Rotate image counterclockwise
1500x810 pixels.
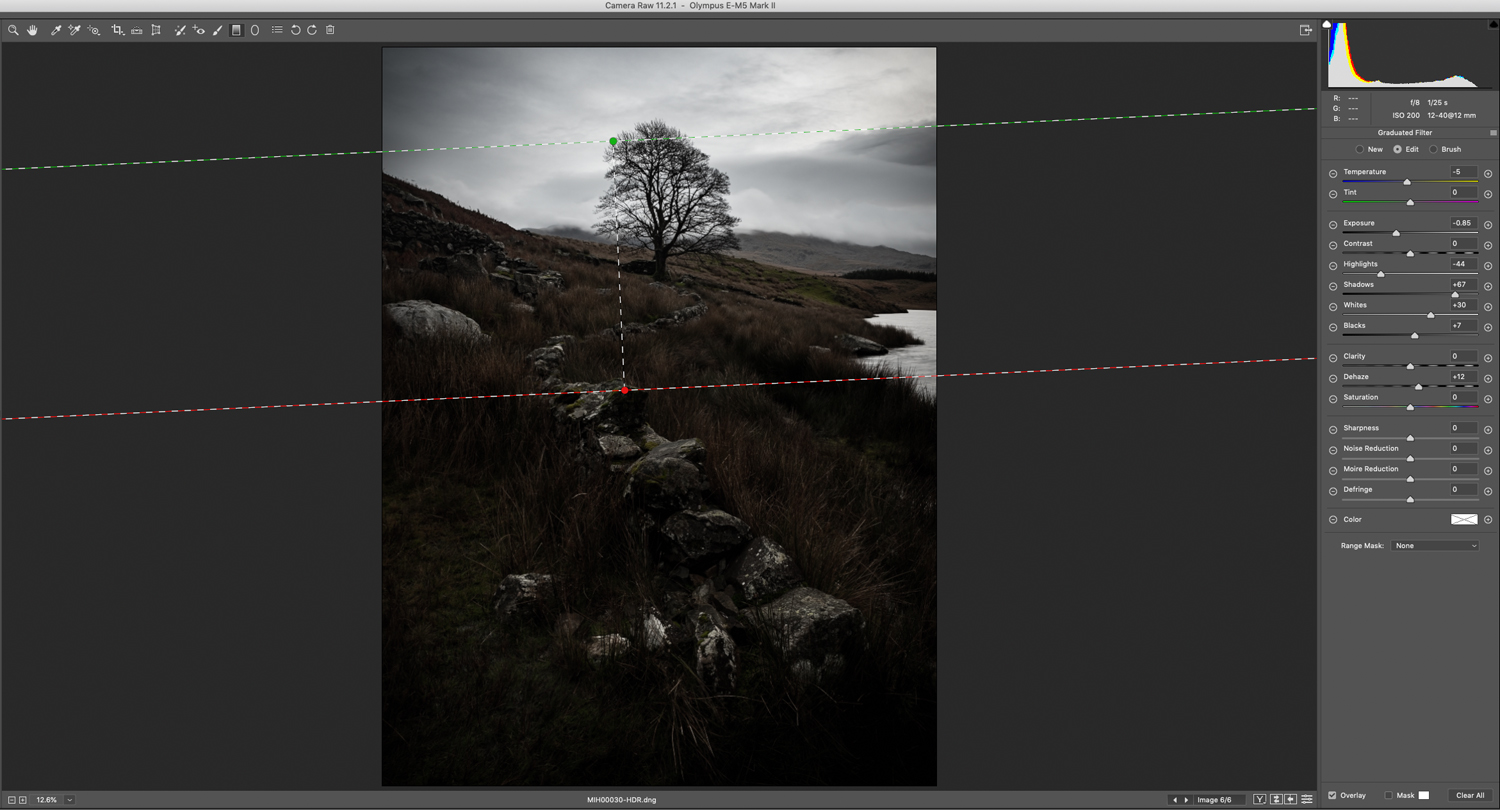295,30
